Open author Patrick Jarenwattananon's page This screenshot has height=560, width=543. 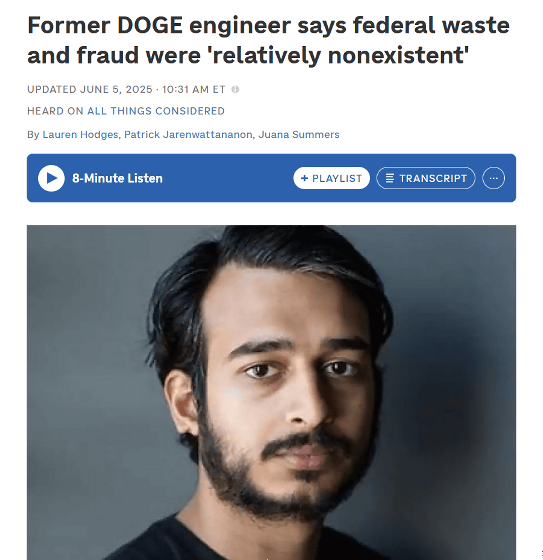[188, 135]
